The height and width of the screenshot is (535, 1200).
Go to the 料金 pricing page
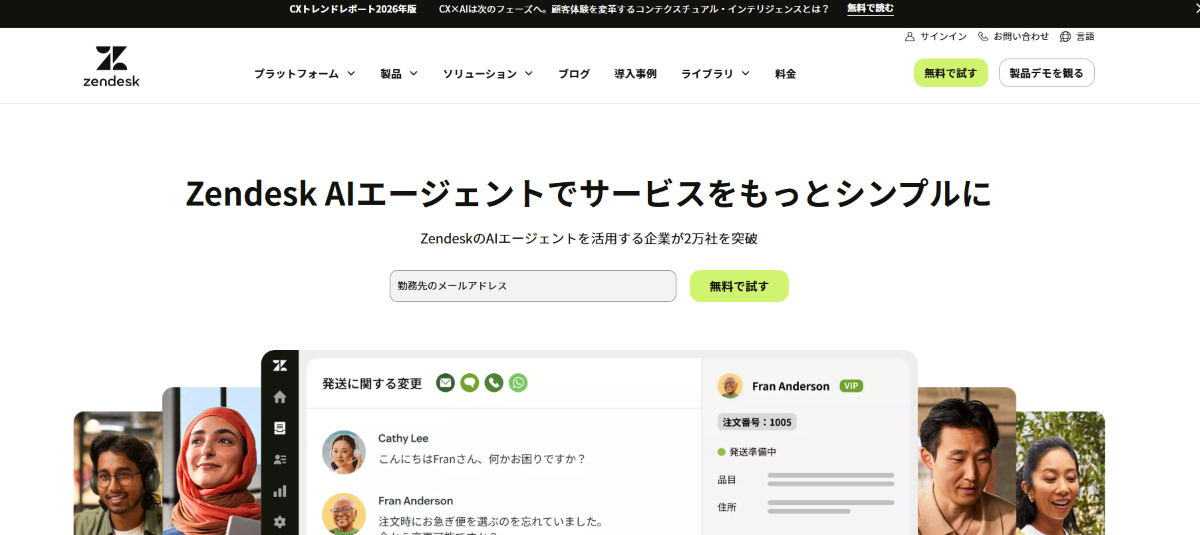786,74
